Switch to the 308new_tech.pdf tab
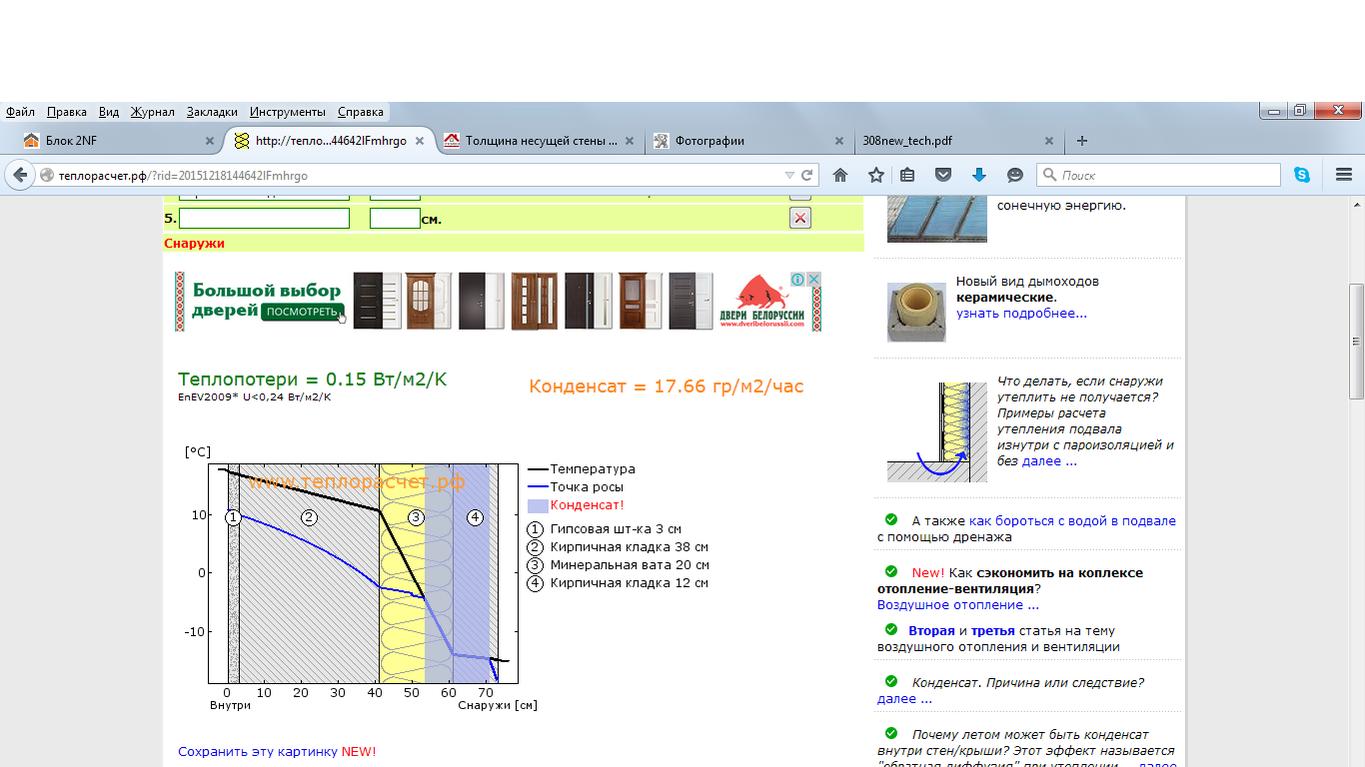Viewport: 1365px width, 767px height. pyautogui.click(x=907, y=141)
